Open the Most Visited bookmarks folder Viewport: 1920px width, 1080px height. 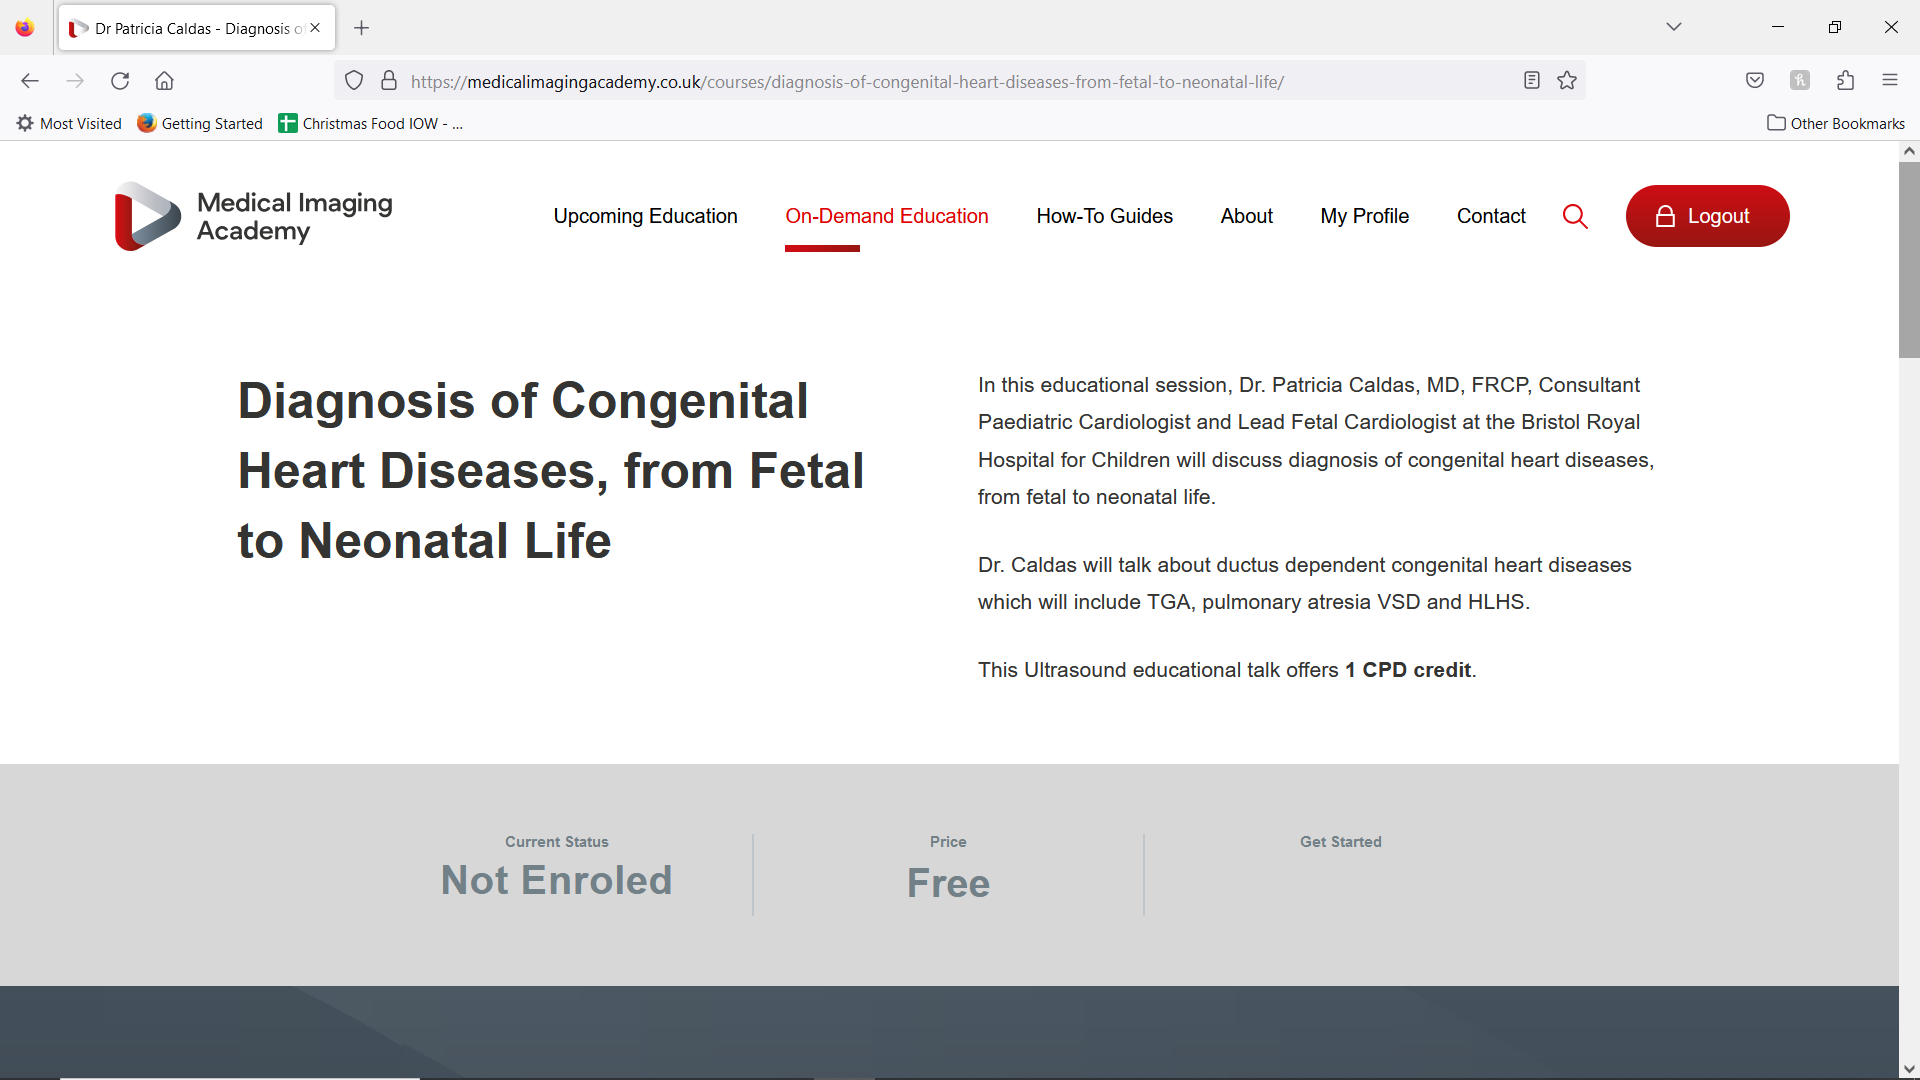[69, 123]
